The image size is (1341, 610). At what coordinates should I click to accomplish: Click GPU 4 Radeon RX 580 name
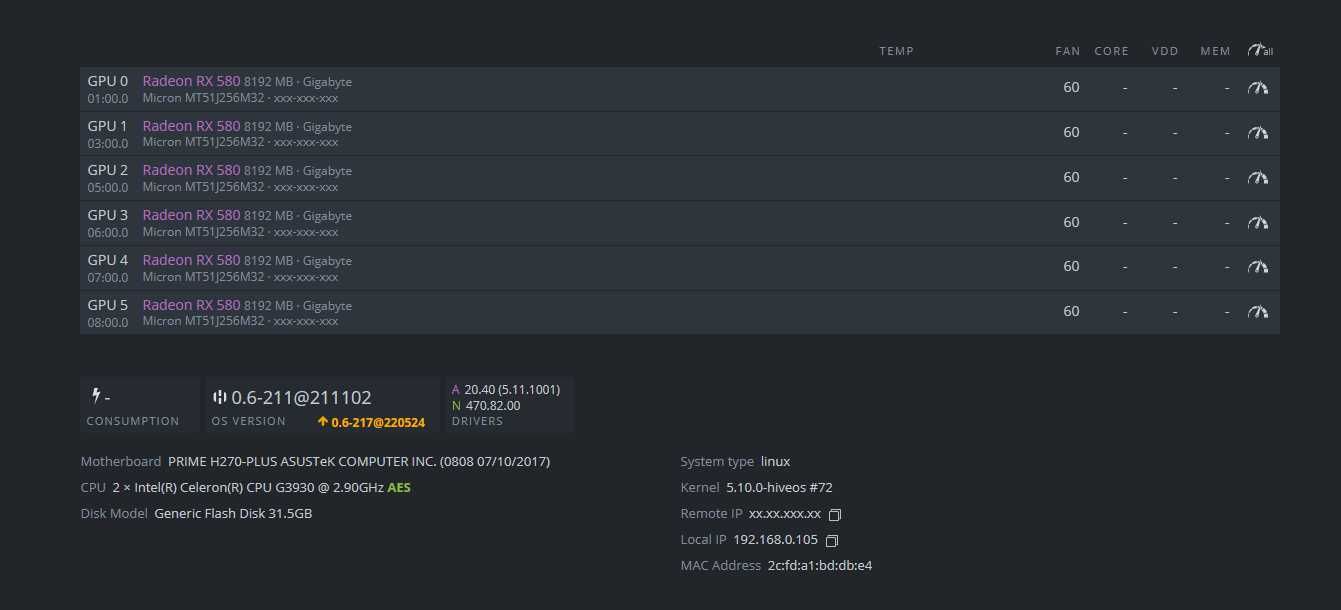[191, 260]
